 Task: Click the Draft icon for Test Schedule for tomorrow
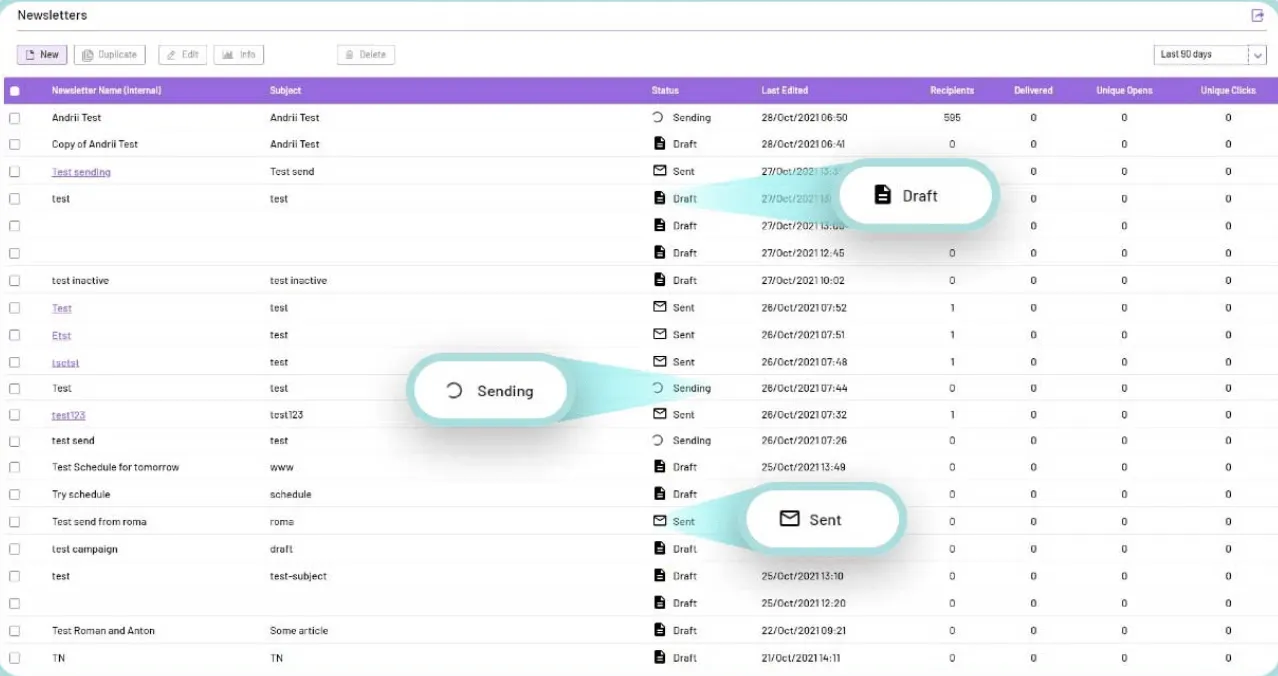tap(659, 466)
